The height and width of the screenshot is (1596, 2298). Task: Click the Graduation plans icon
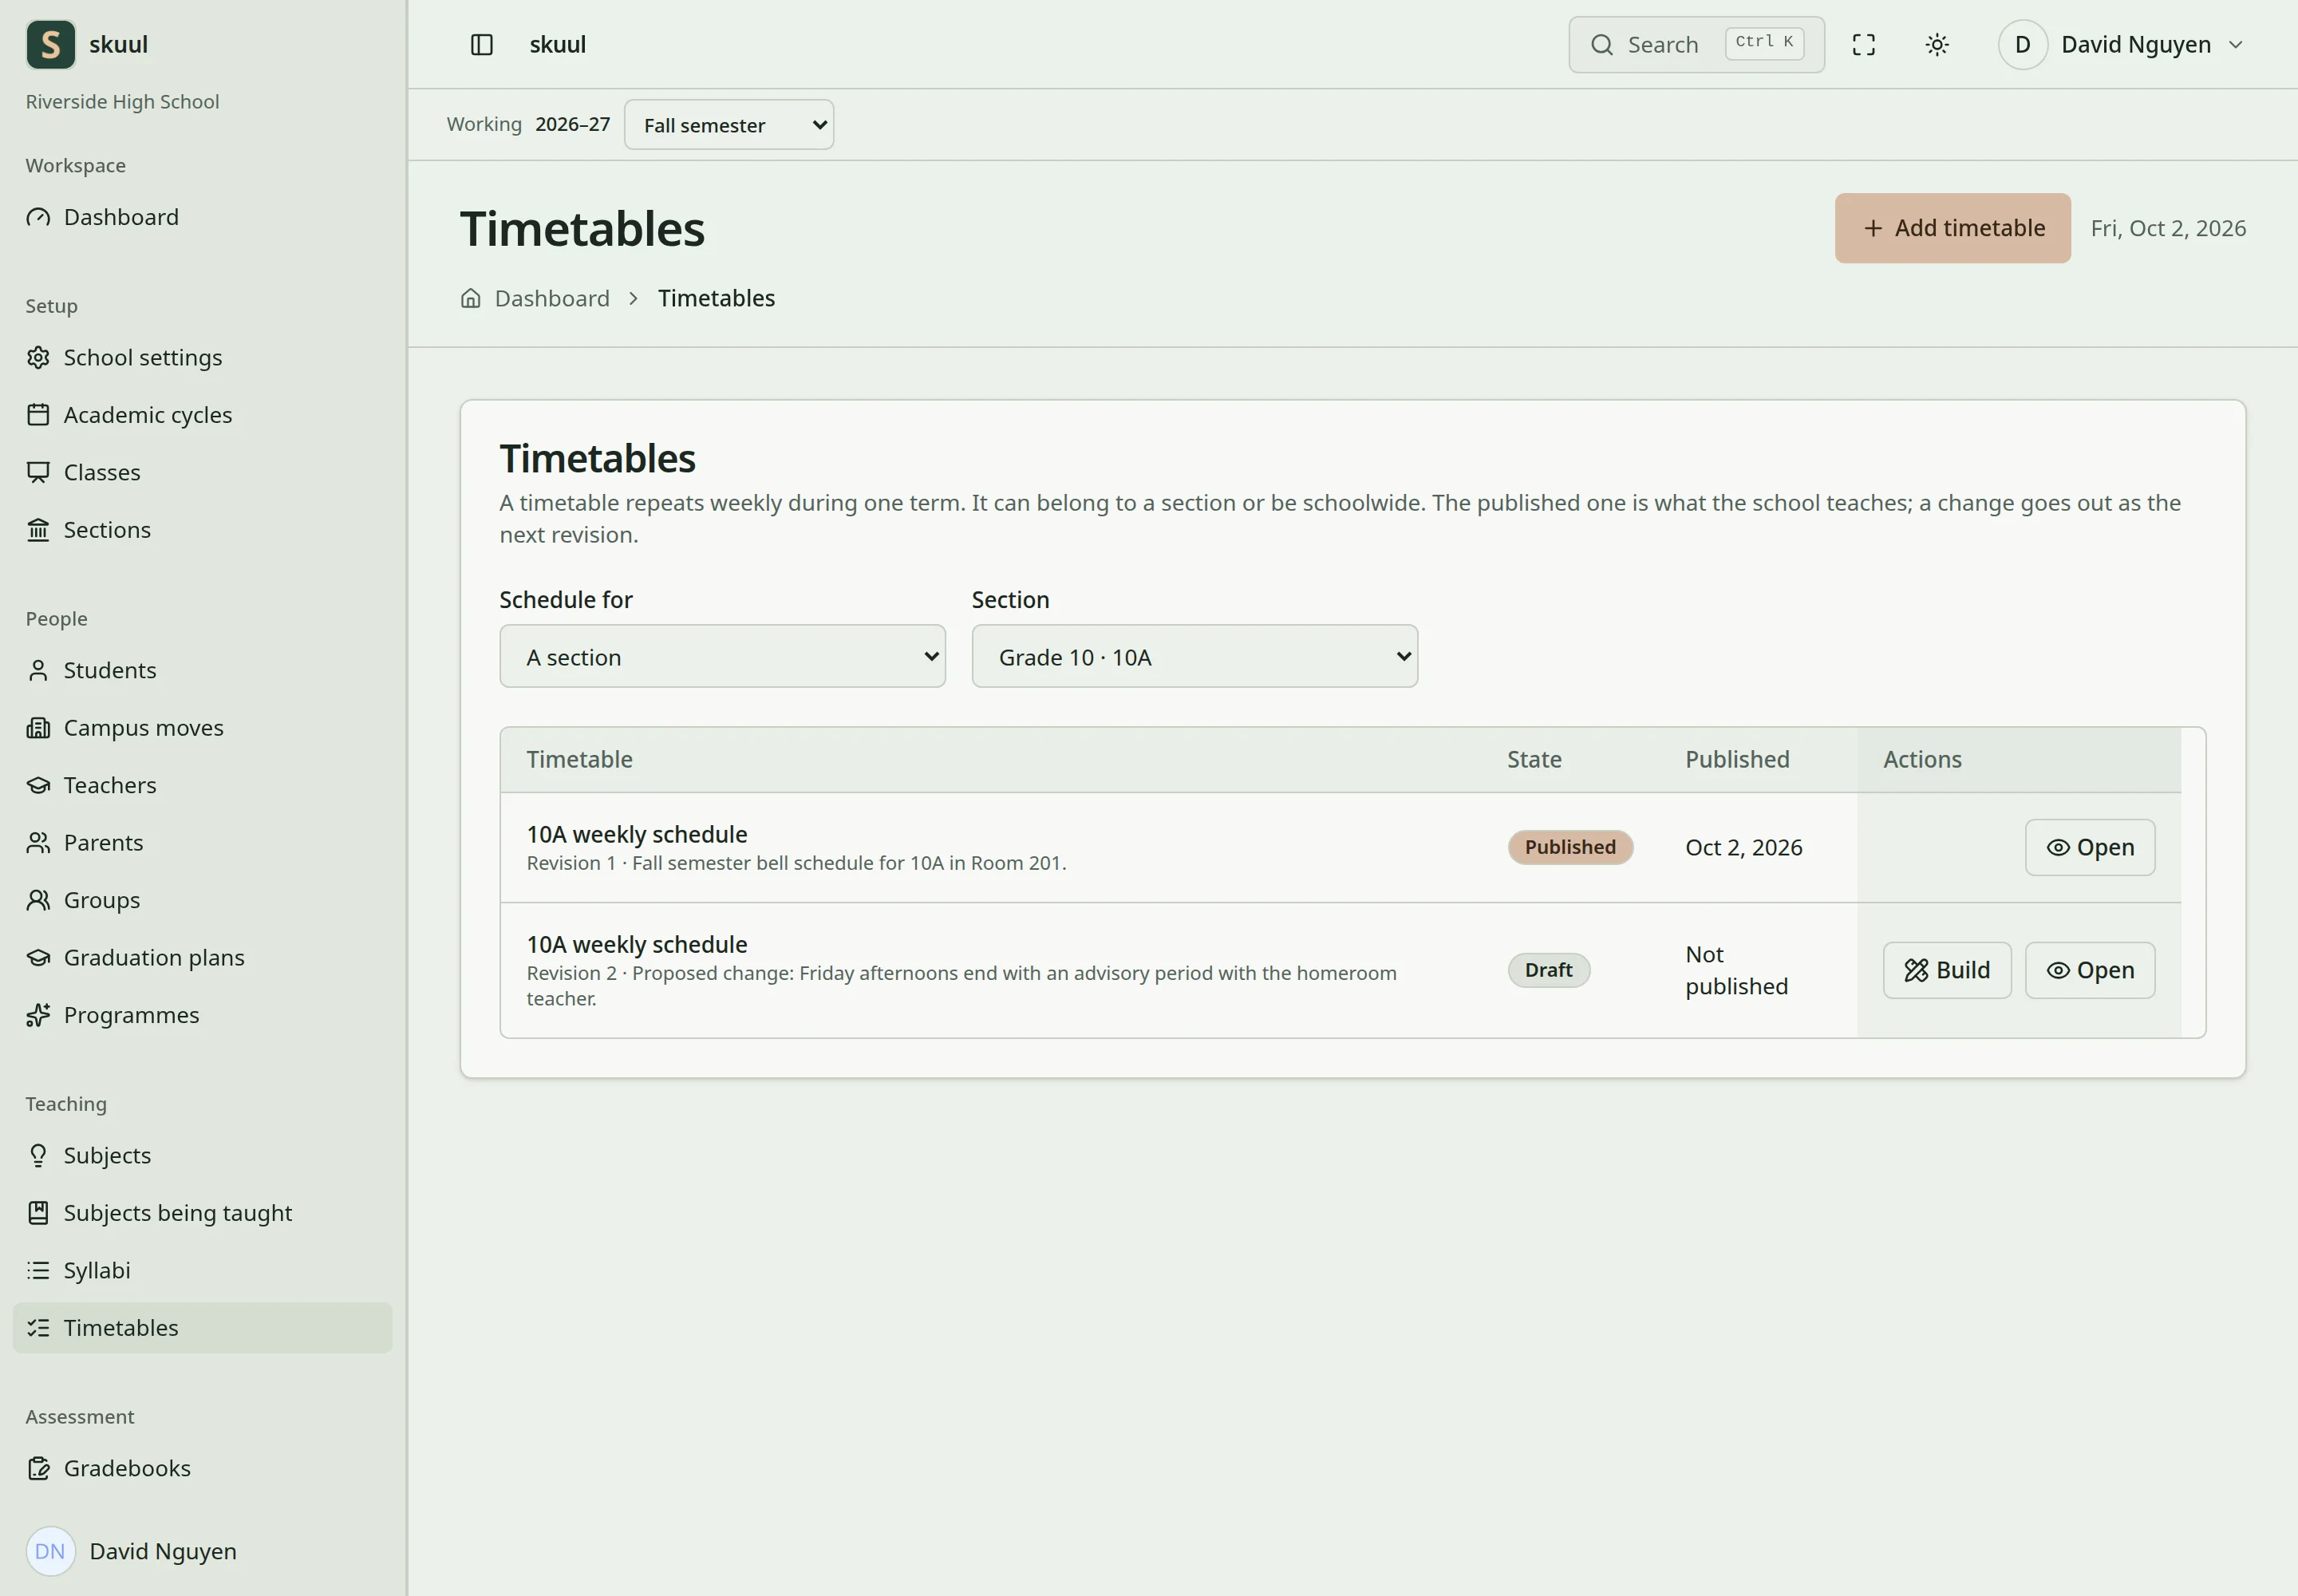click(38, 958)
